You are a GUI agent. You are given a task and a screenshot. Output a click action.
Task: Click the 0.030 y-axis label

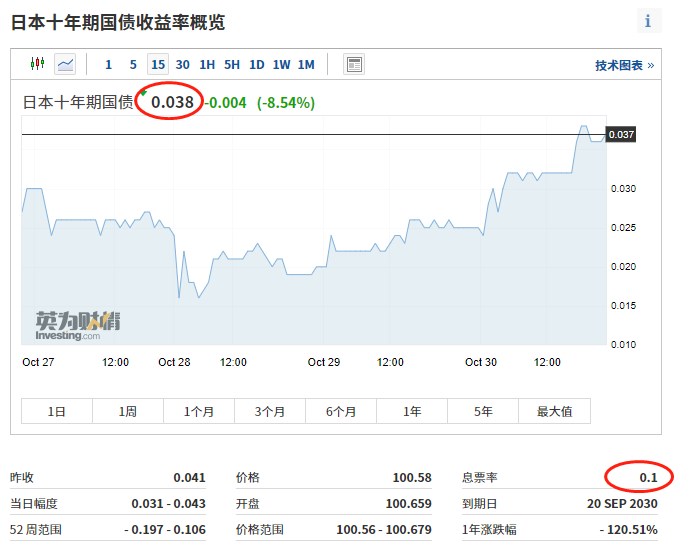tap(623, 188)
